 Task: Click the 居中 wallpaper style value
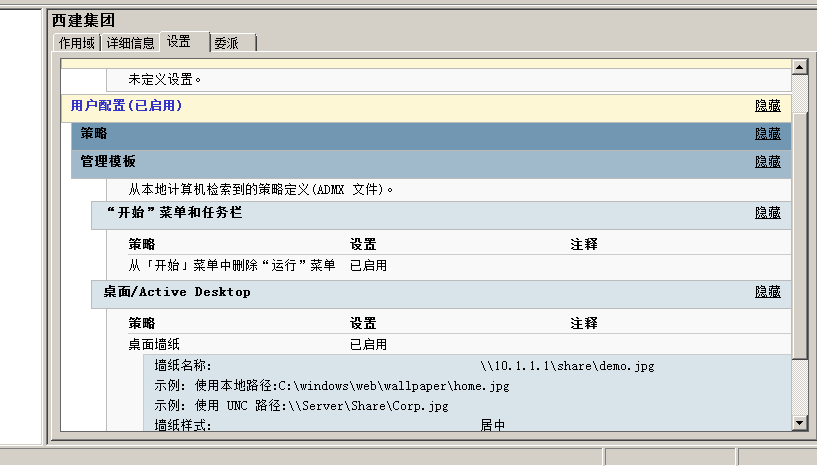tap(492, 425)
